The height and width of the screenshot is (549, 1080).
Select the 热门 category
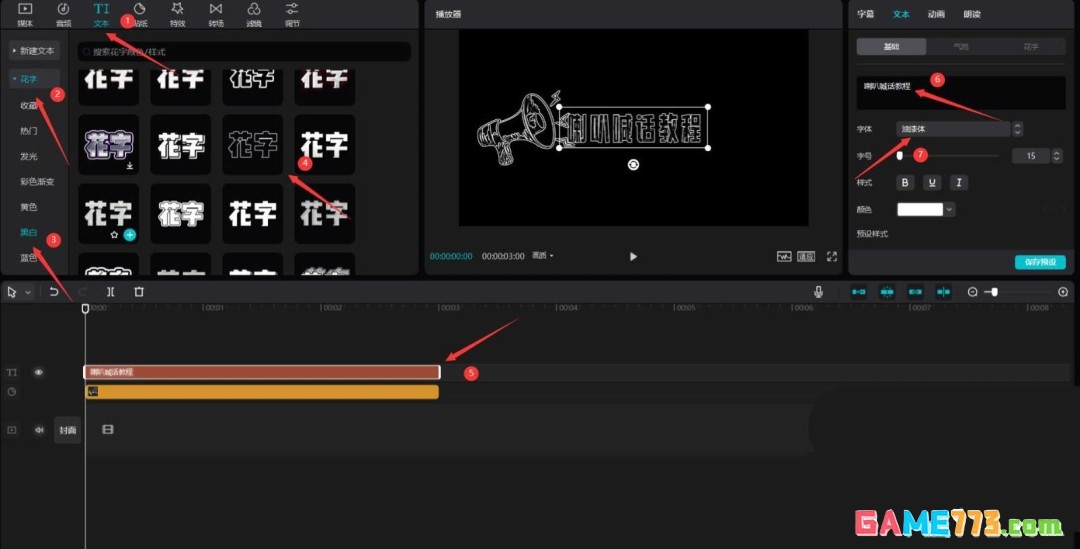click(28, 131)
